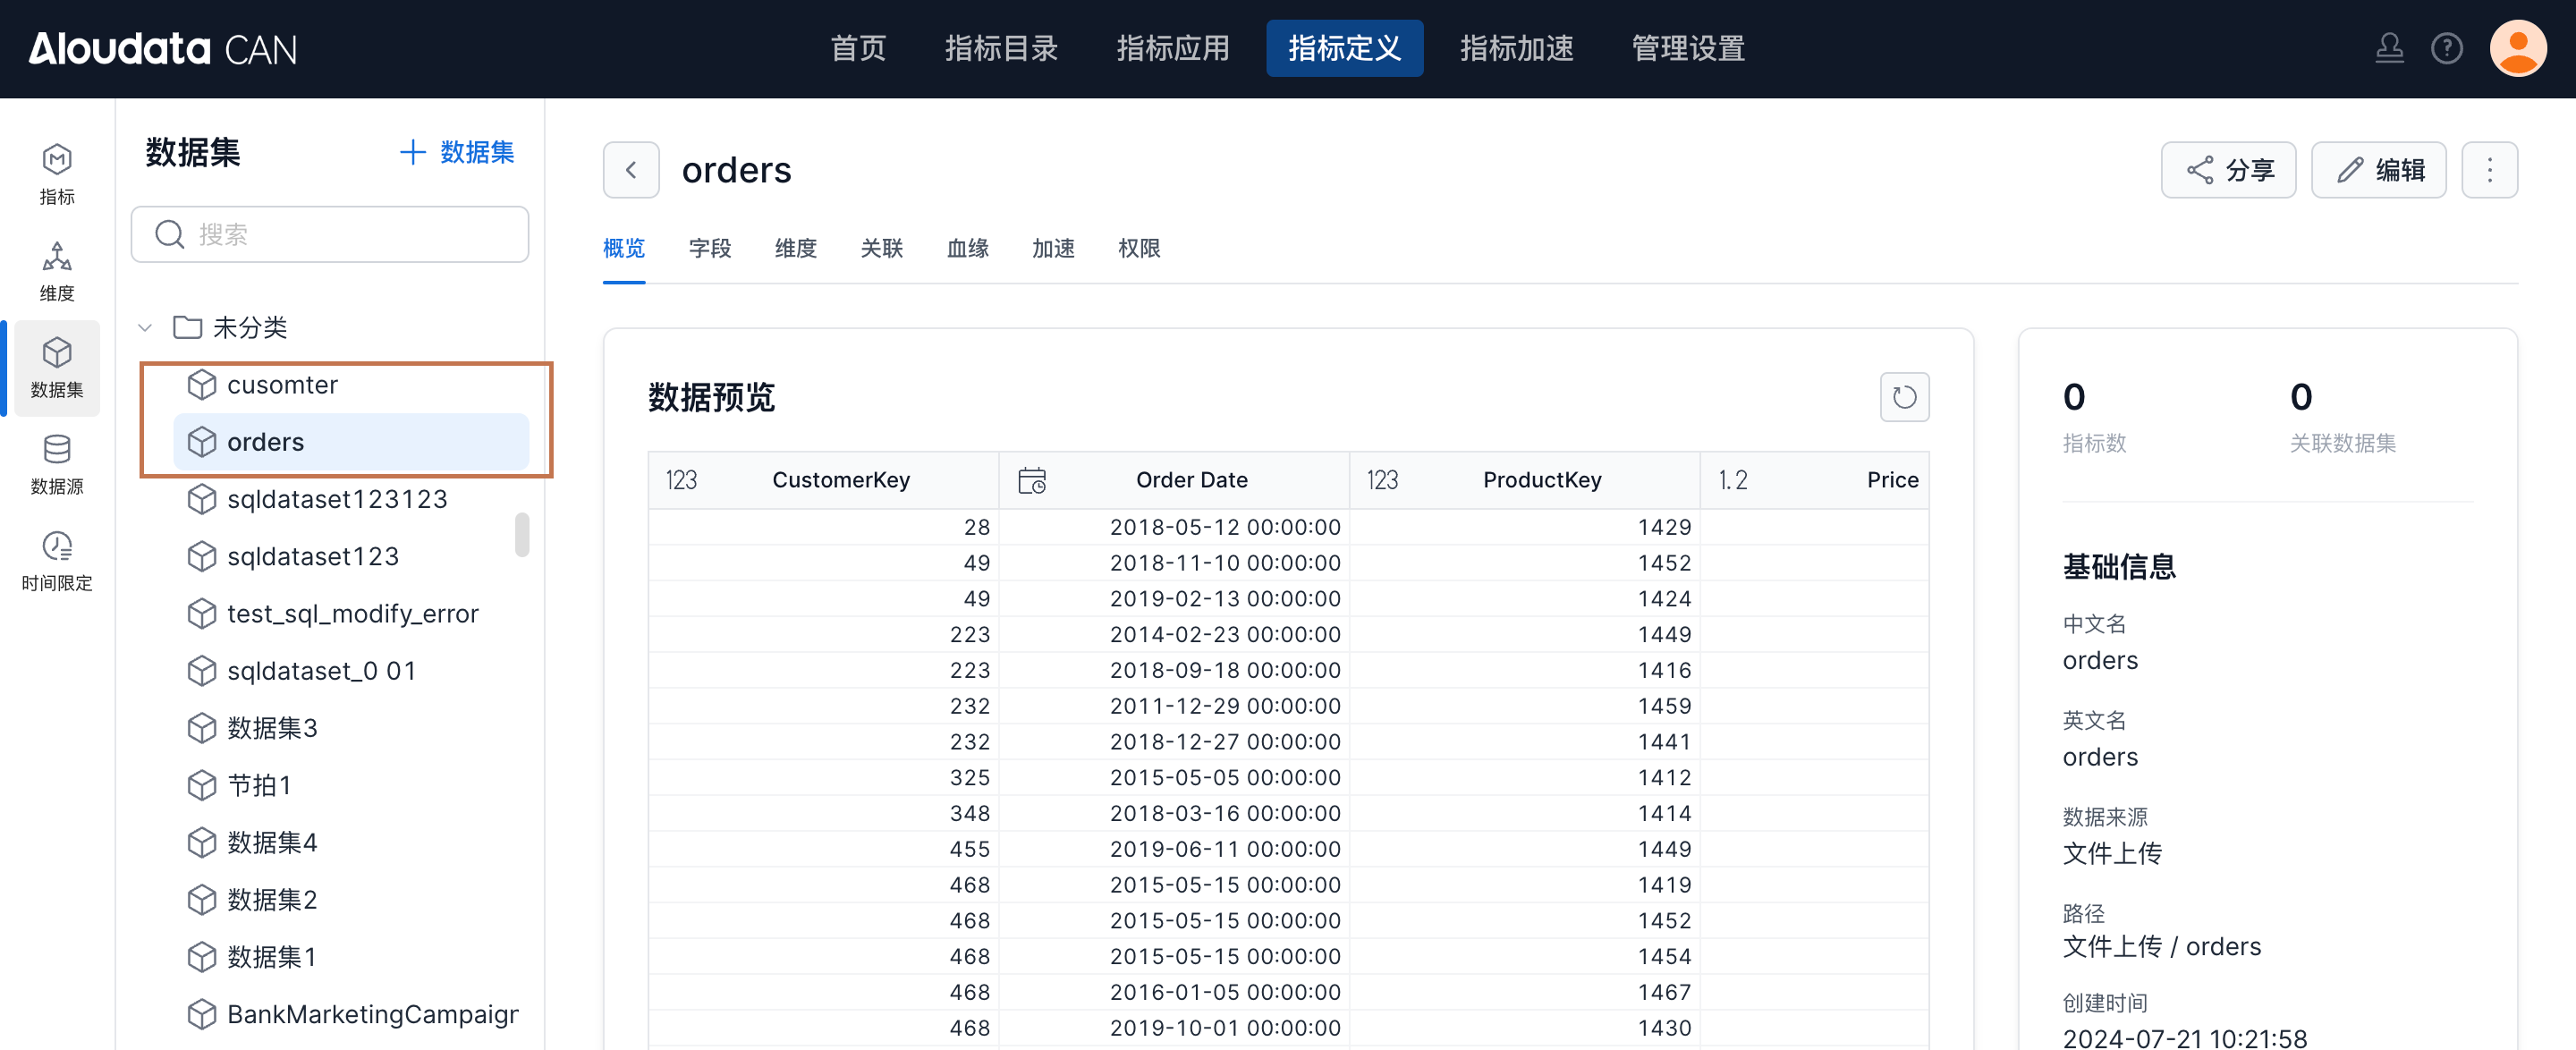Click the 分享 button
The height and width of the screenshot is (1050, 2576).
pyautogui.click(x=2228, y=170)
